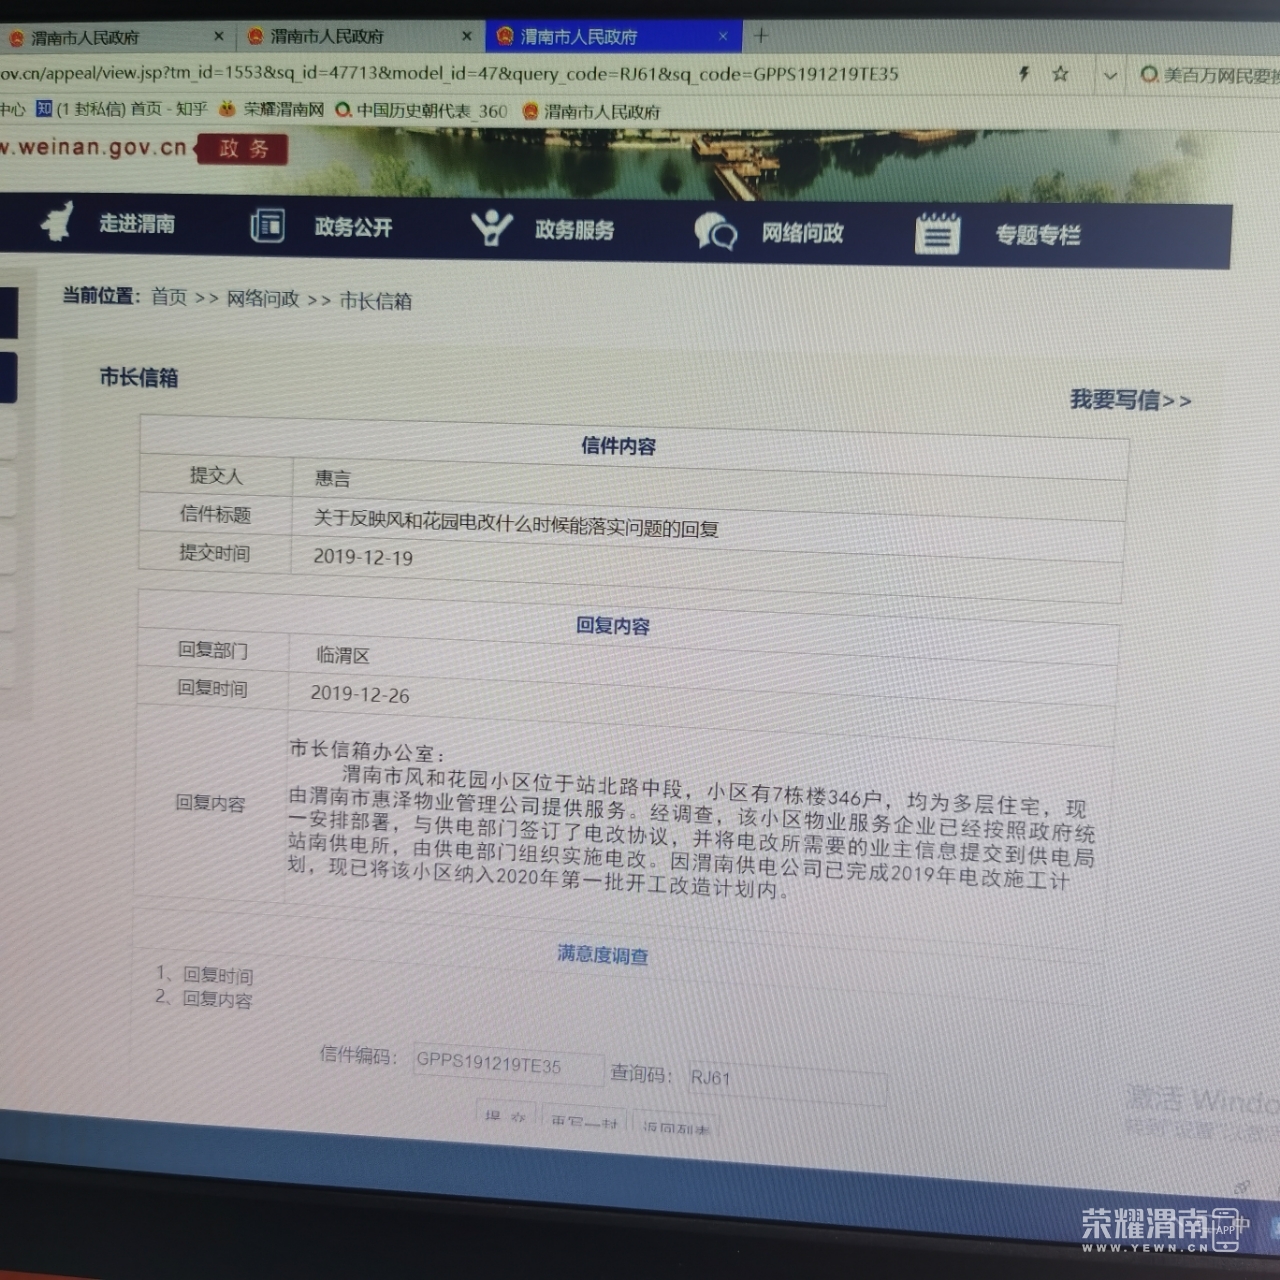Open the 知乎 首页 bookmark
The height and width of the screenshot is (1280, 1280).
[x=121, y=109]
